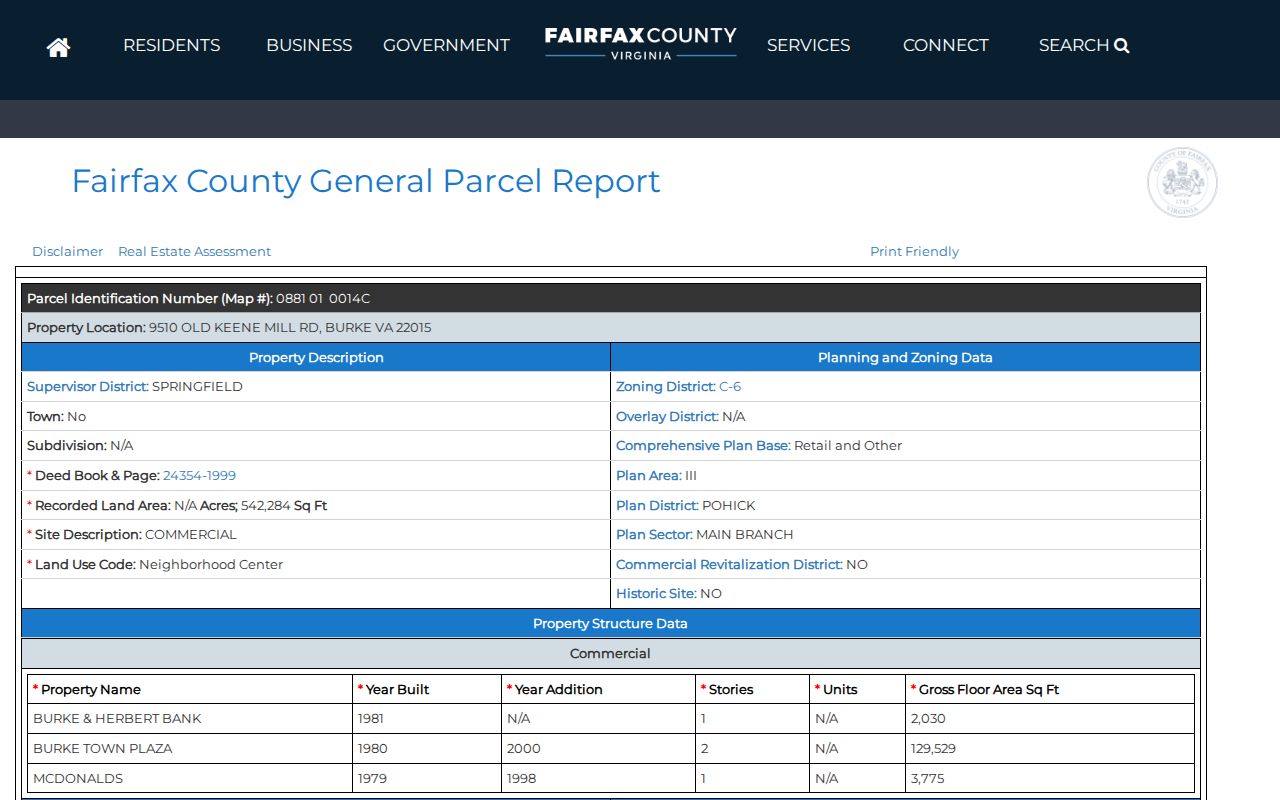Open the Comprehensive Plan Base link
1280x800 pixels.
[x=702, y=445]
